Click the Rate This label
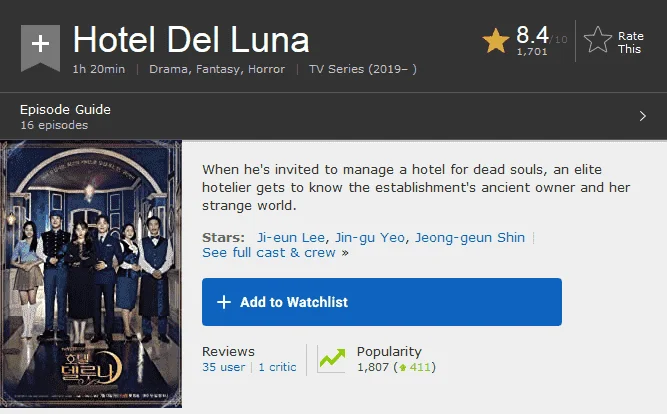 point(630,43)
